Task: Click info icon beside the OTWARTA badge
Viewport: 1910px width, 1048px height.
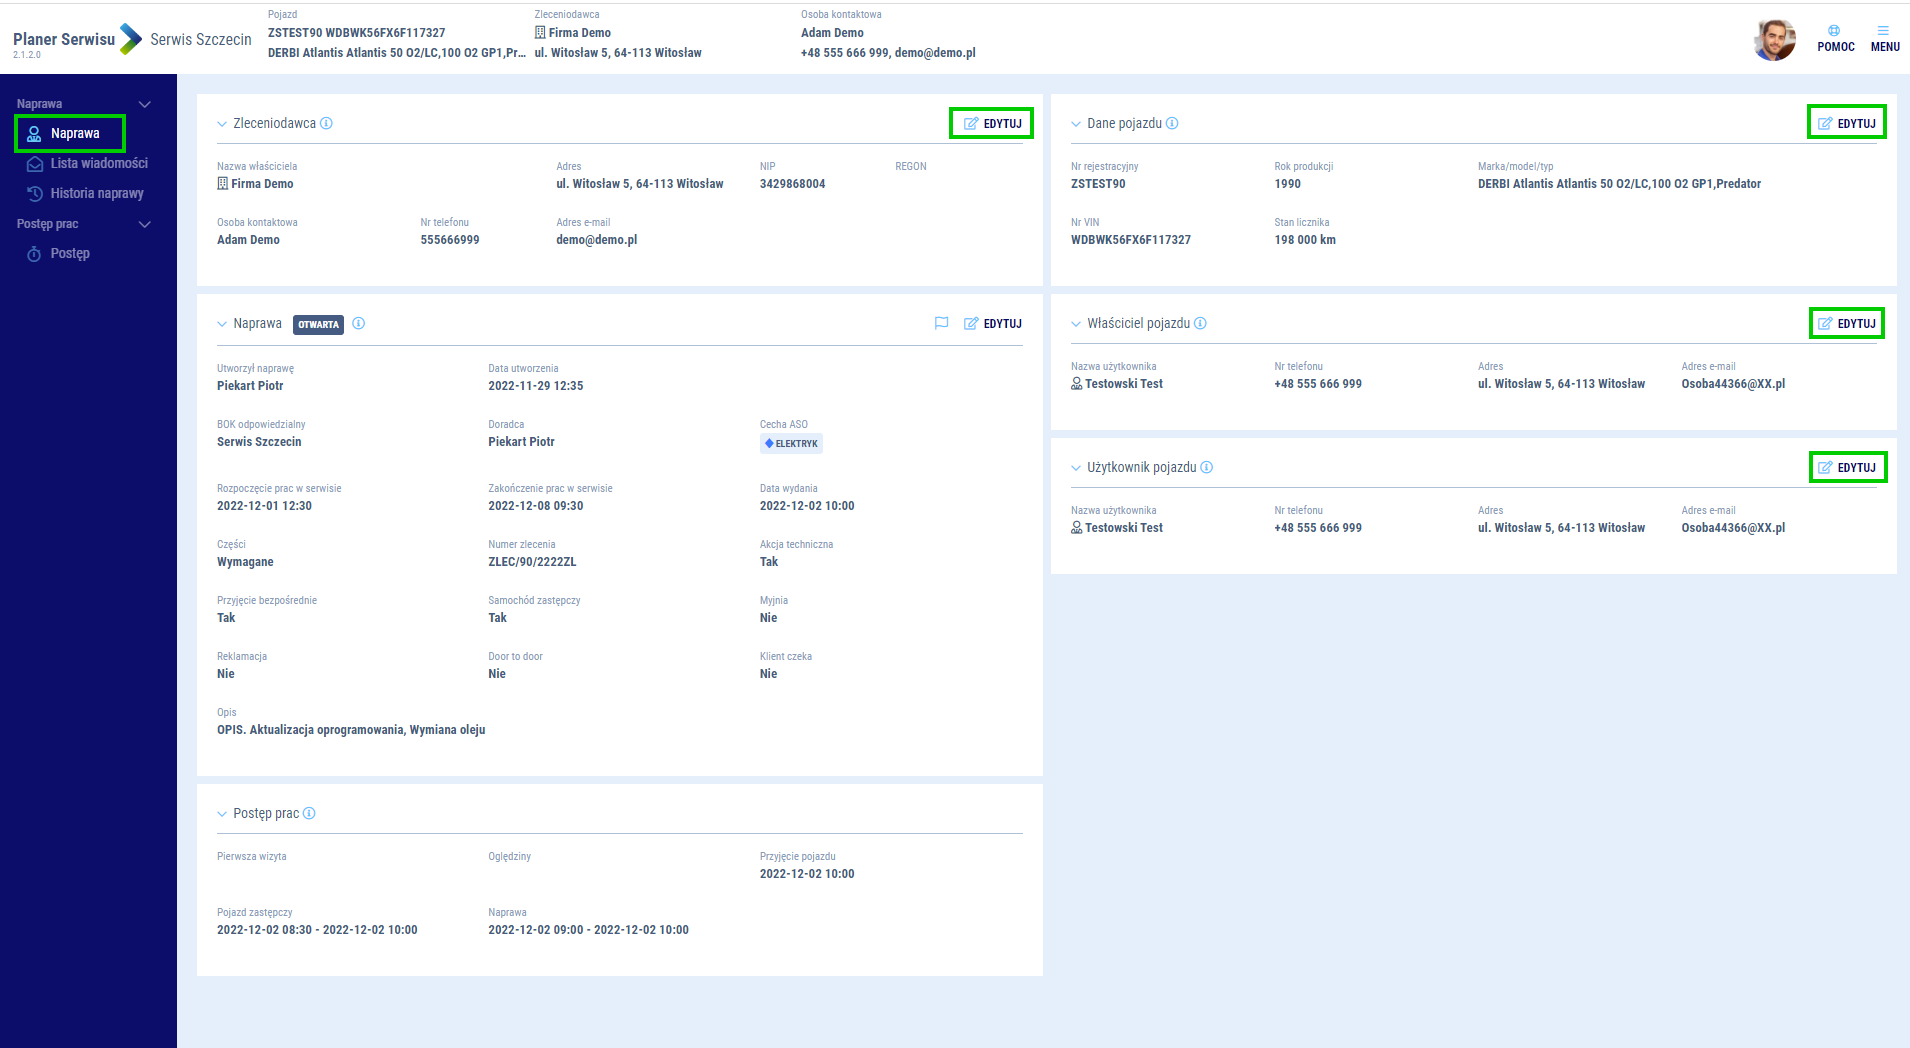Action: tap(359, 324)
